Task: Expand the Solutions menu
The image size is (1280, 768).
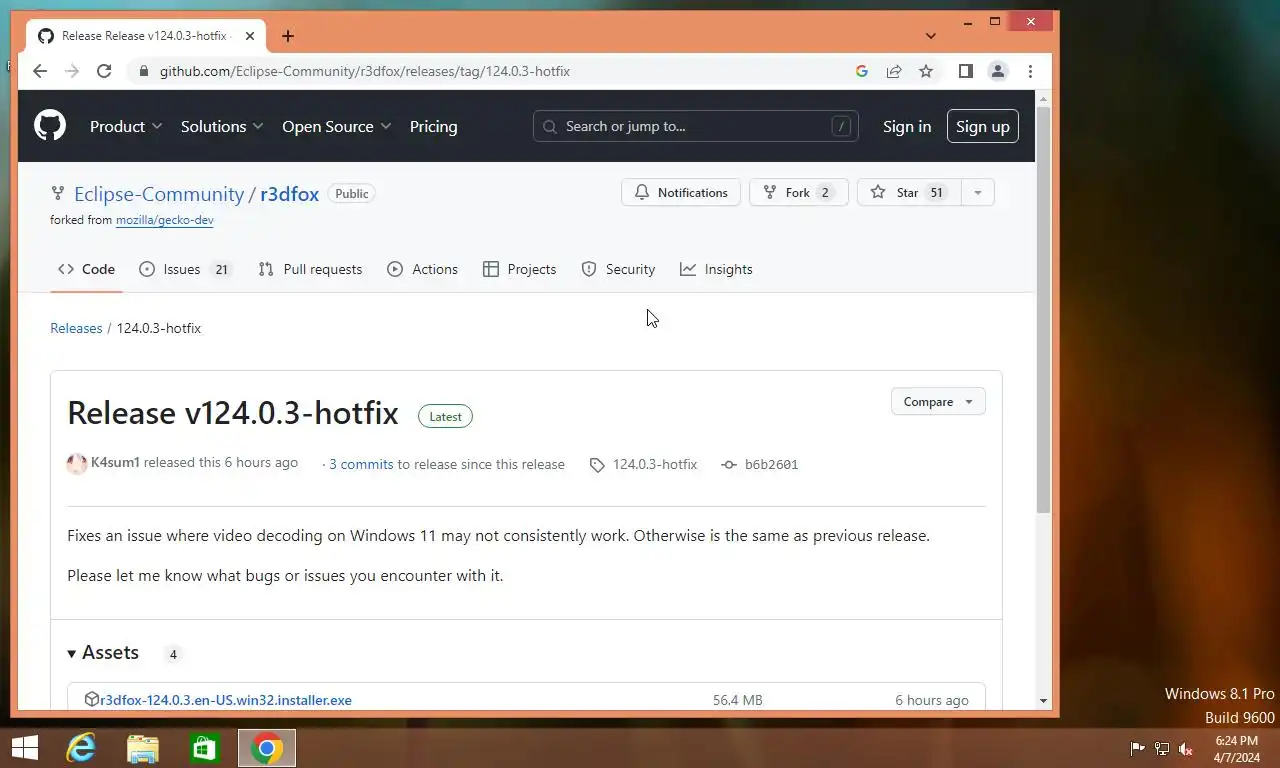Action: [222, 126]
